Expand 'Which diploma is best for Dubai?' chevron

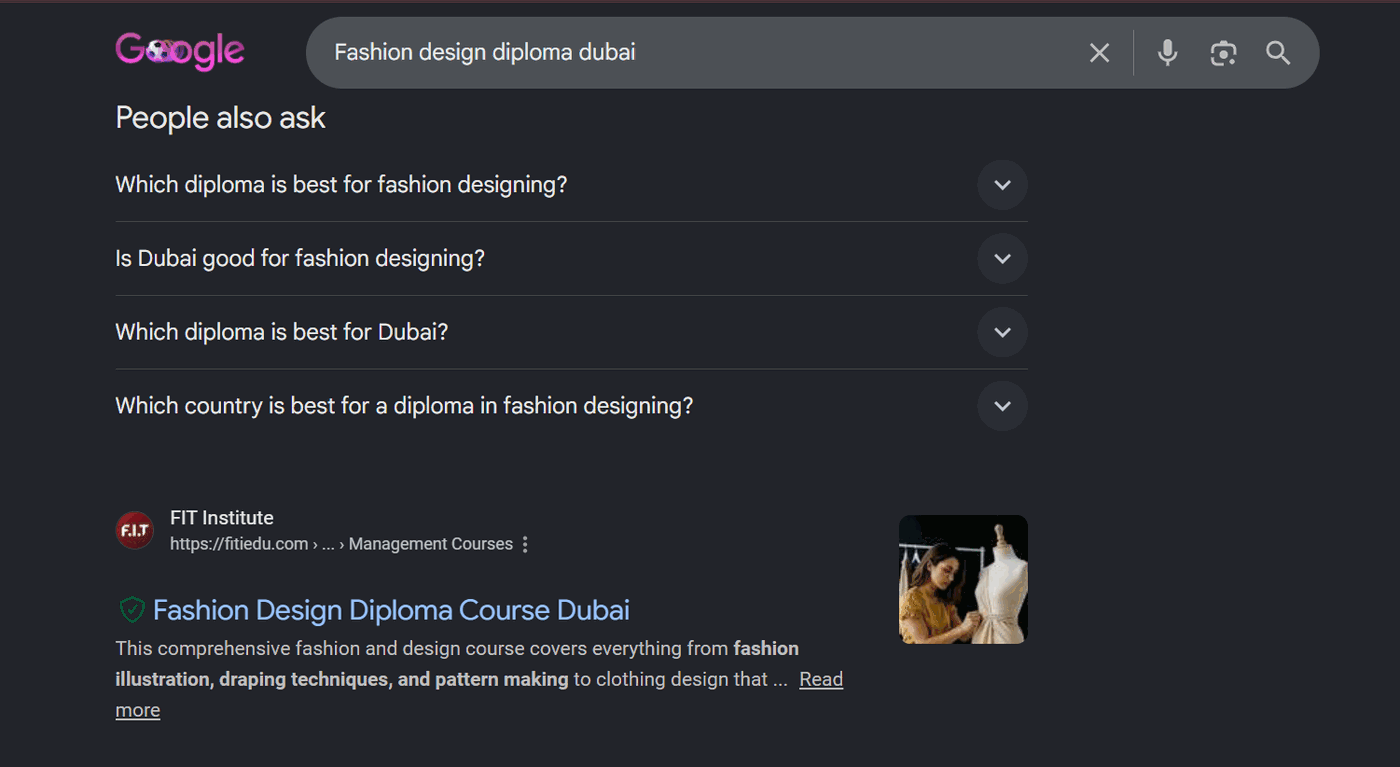click(x=1002, y=332)
